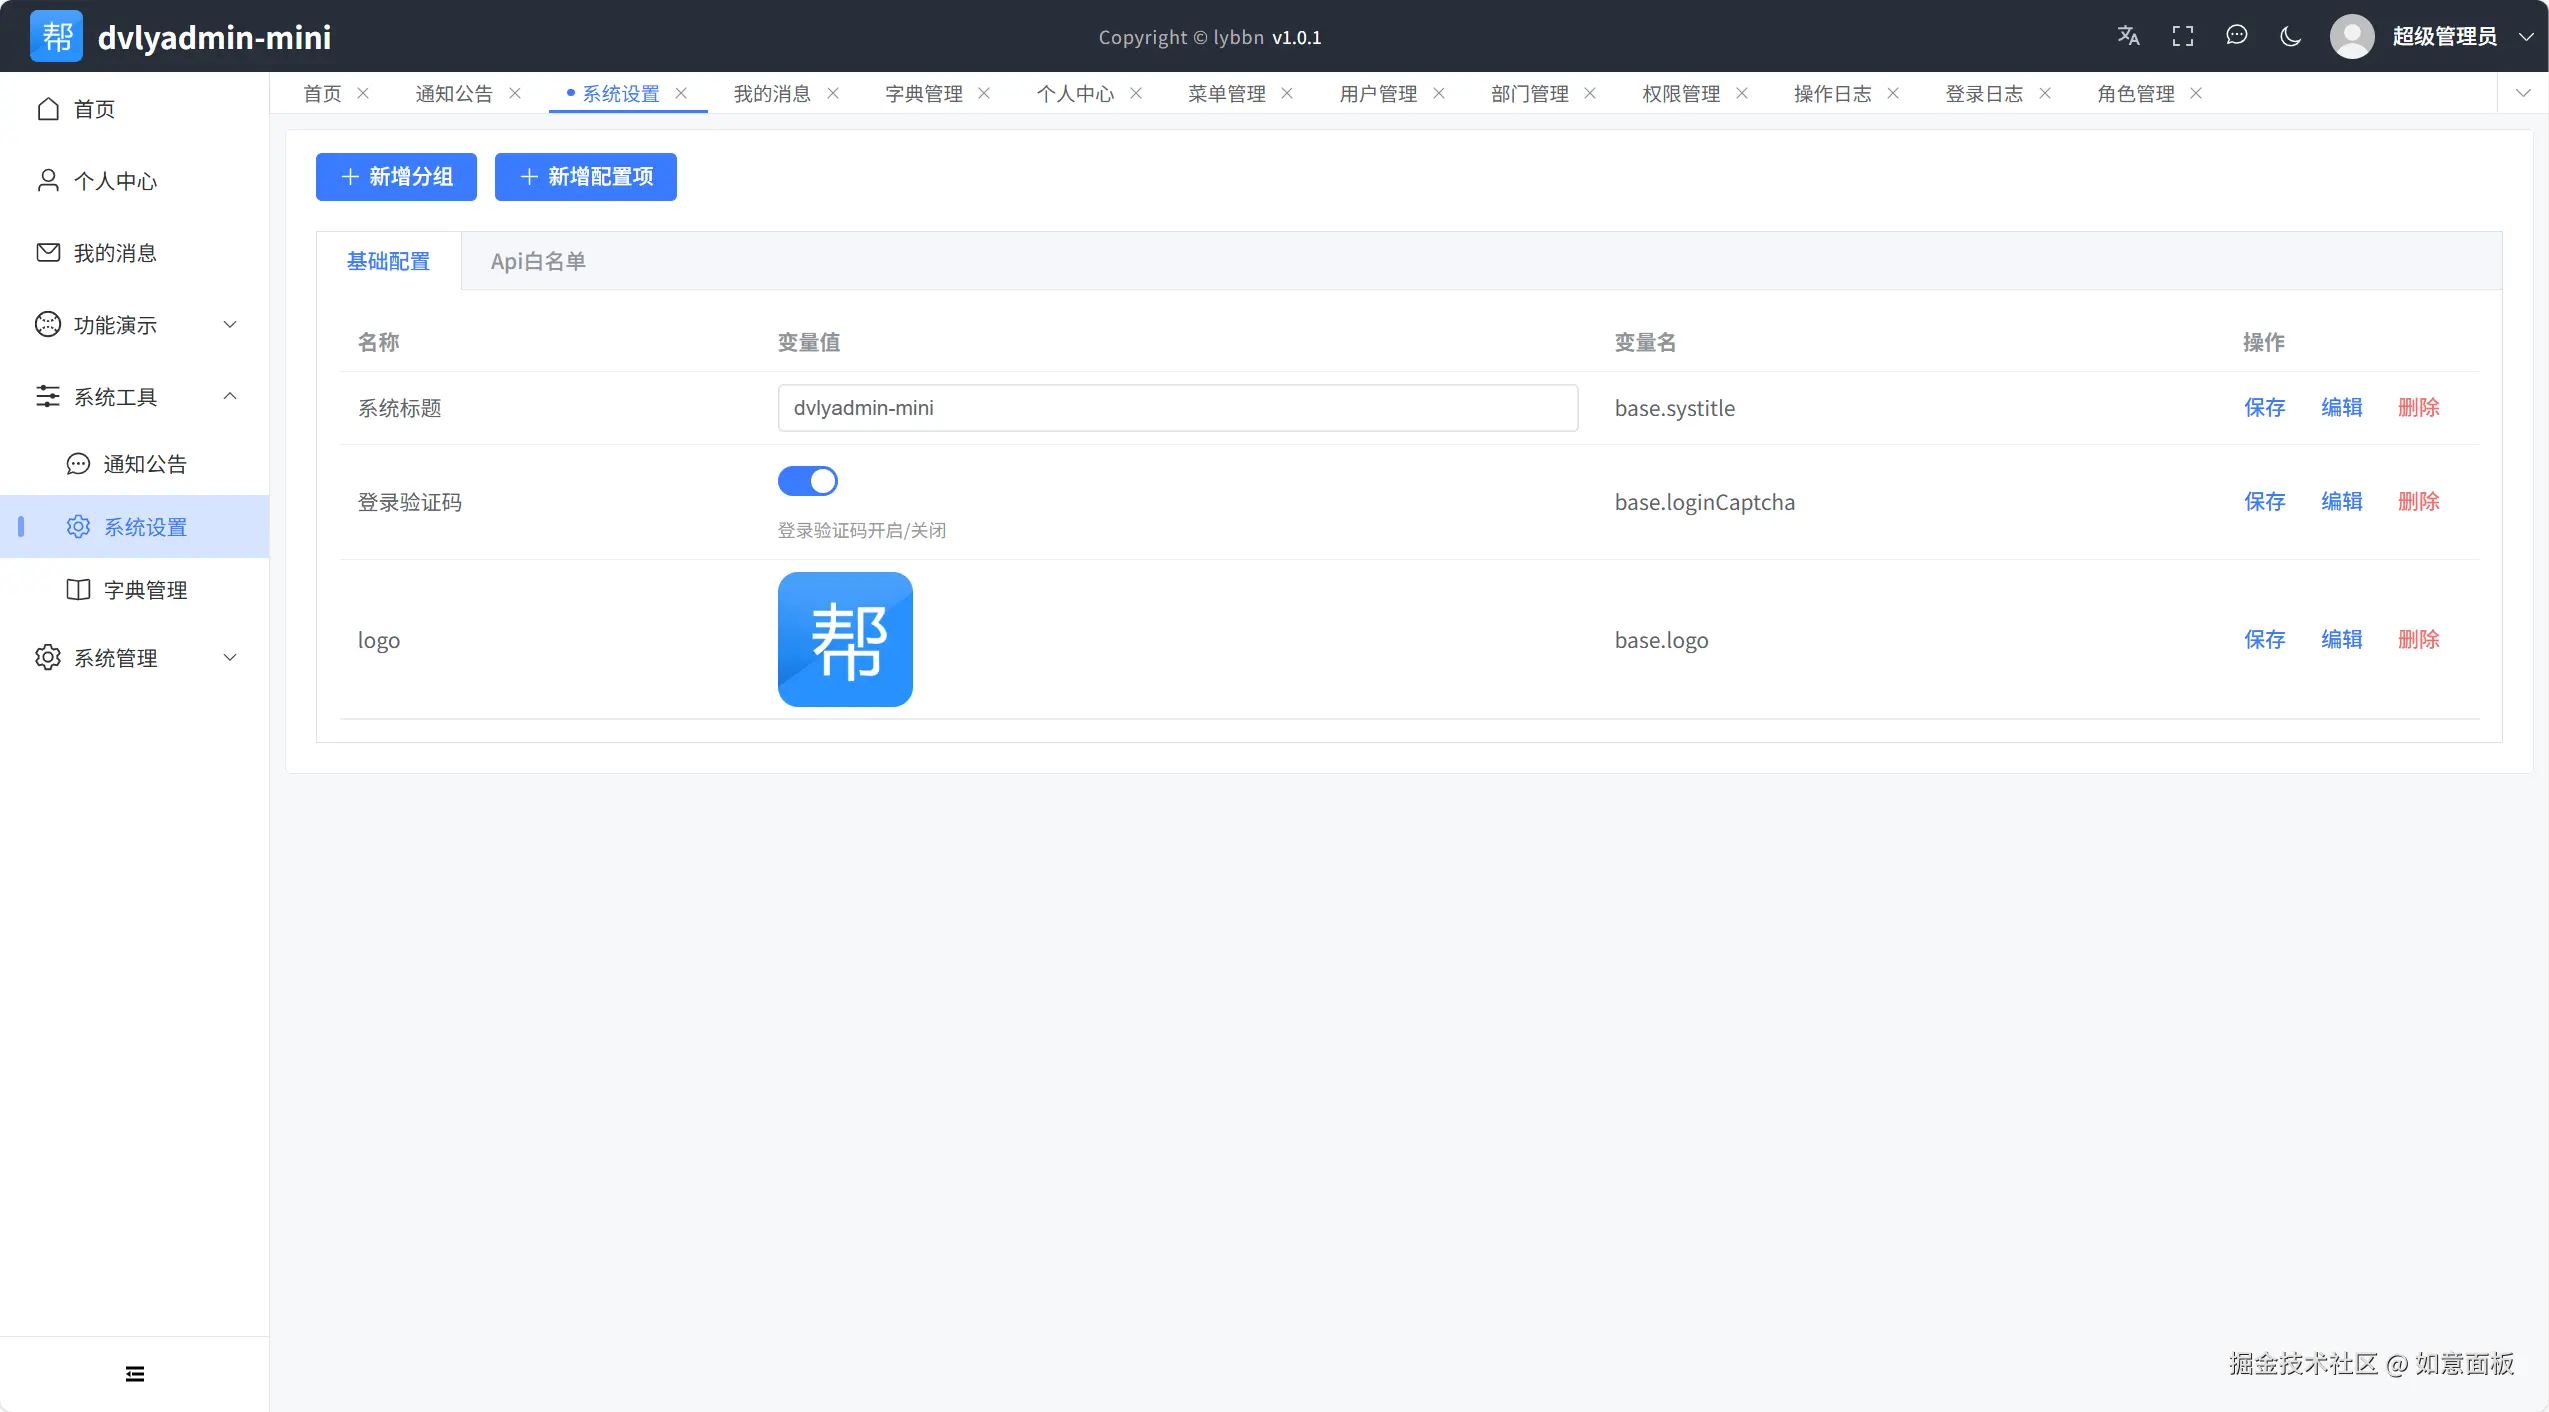2549x1412 pixels.
Task: Open messages chat bubble icon in header
Action: [2237, 36]
